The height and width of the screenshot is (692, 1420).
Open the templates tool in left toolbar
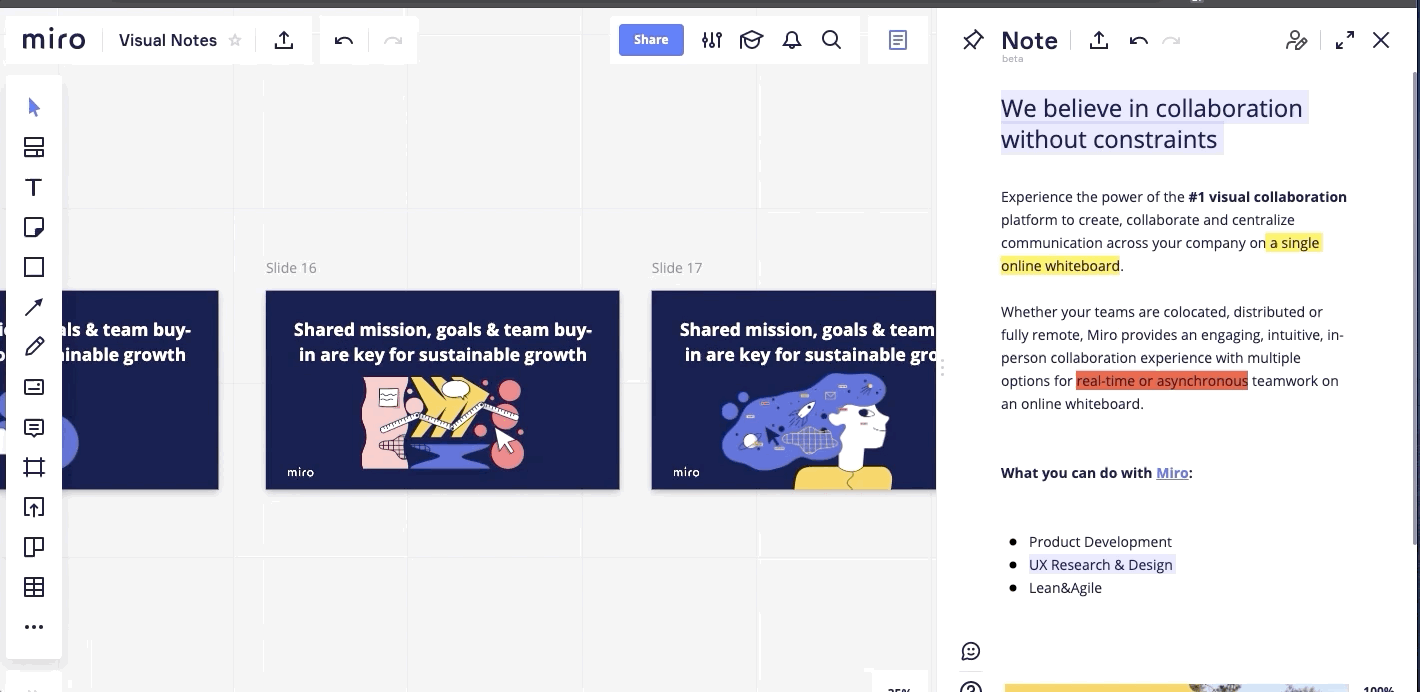(34, 147)
